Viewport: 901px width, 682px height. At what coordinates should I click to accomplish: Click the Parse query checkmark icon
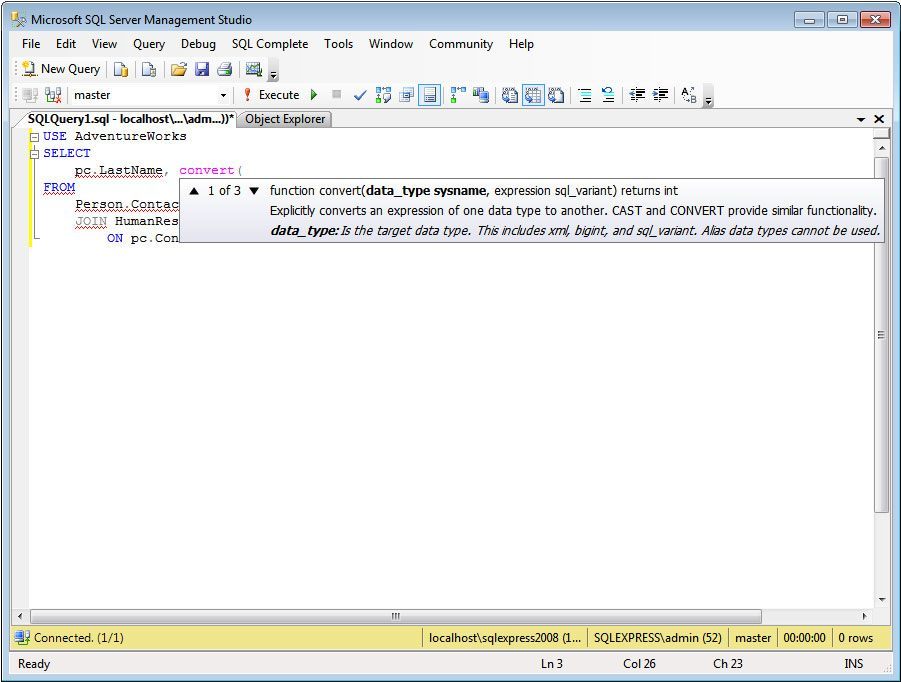coord(359,95)
